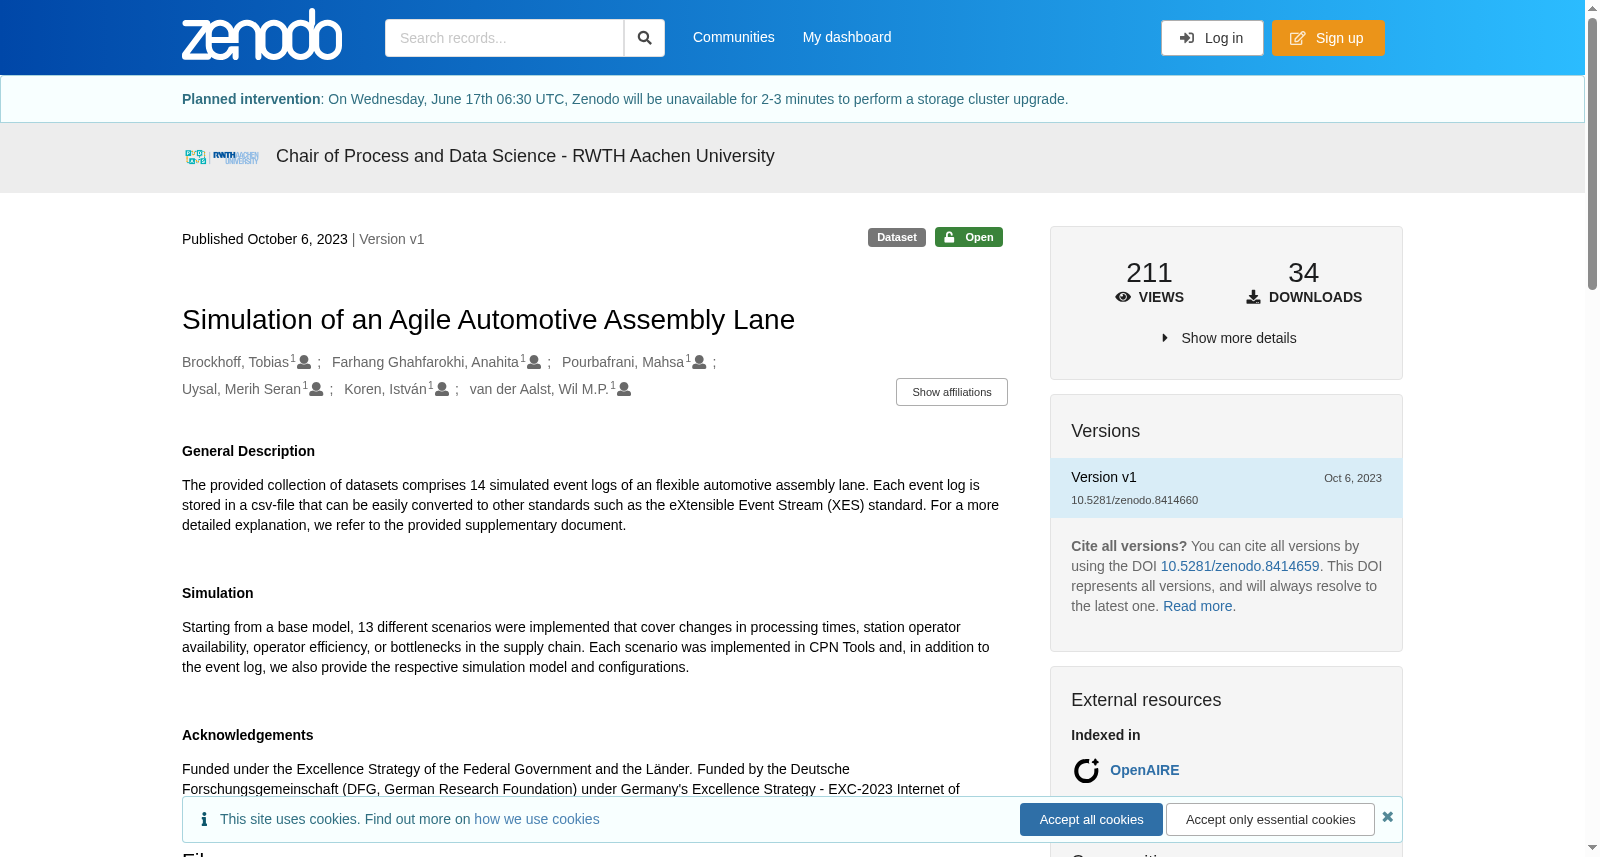The width and height of the screenshot is (1600, 857).
Task: Open My dashboard in the header
Action: pos(847,37)
